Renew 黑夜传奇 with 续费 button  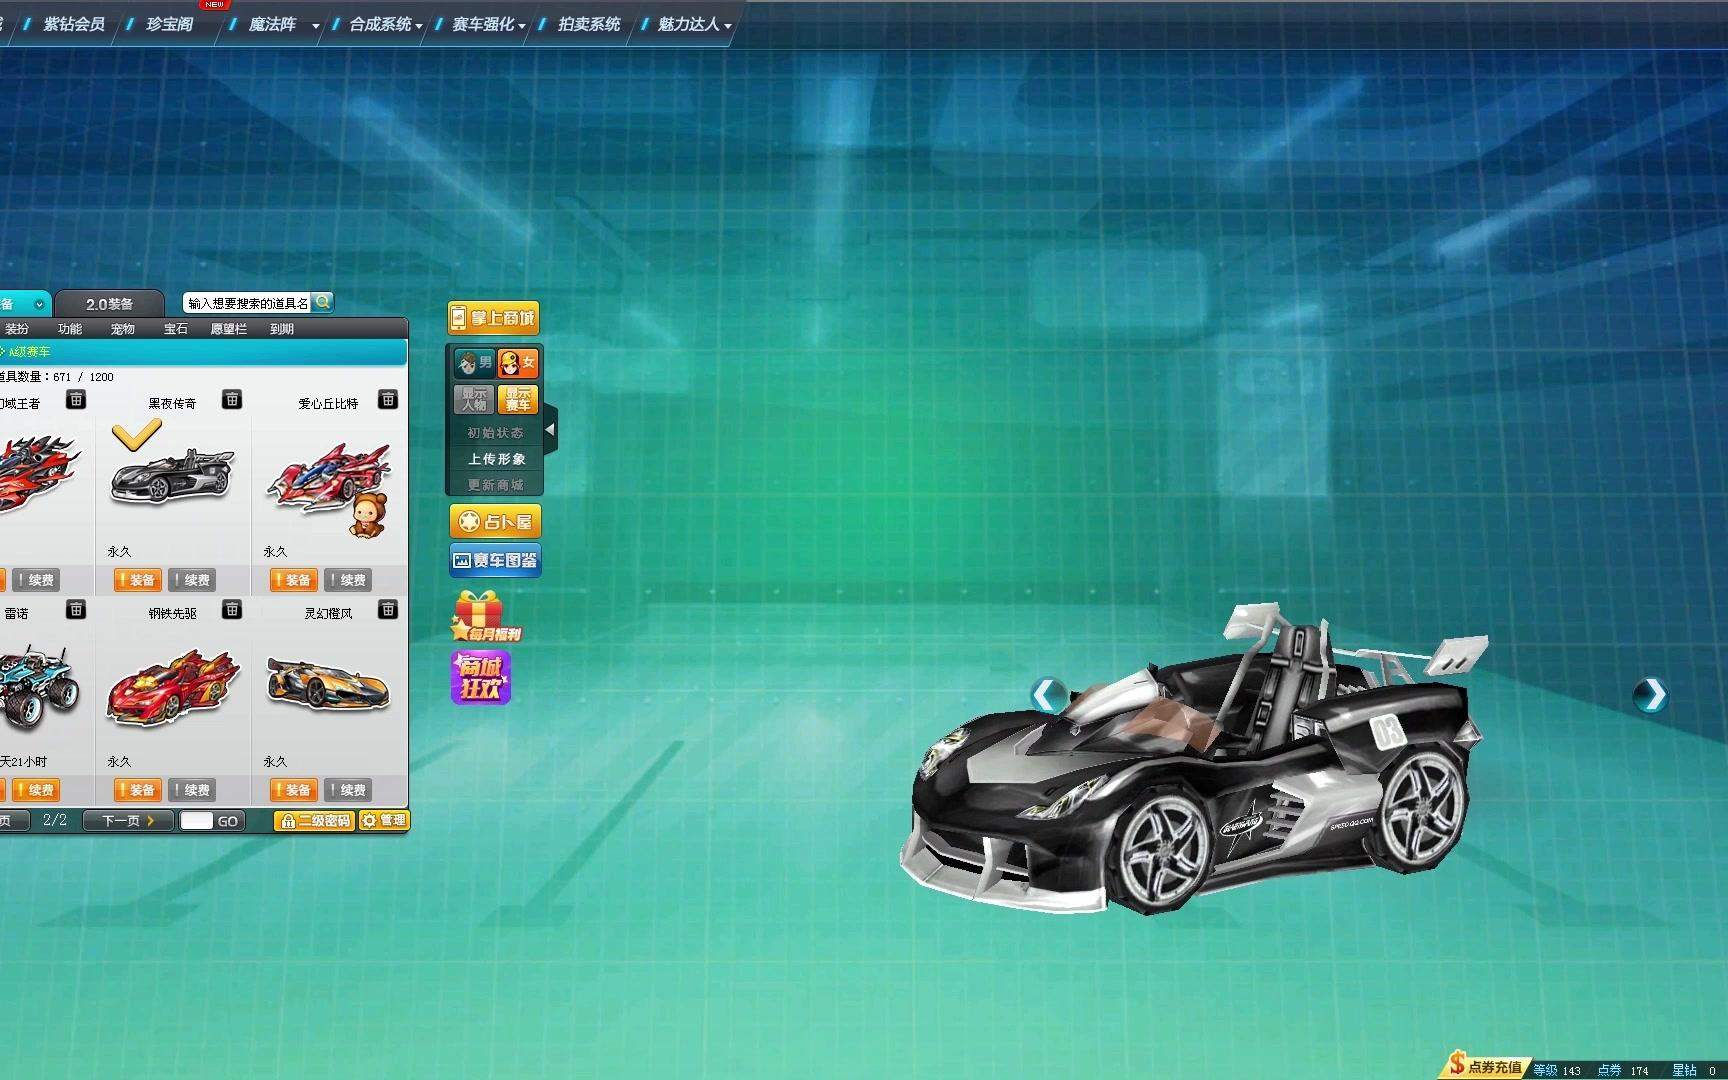coord(191,580)
